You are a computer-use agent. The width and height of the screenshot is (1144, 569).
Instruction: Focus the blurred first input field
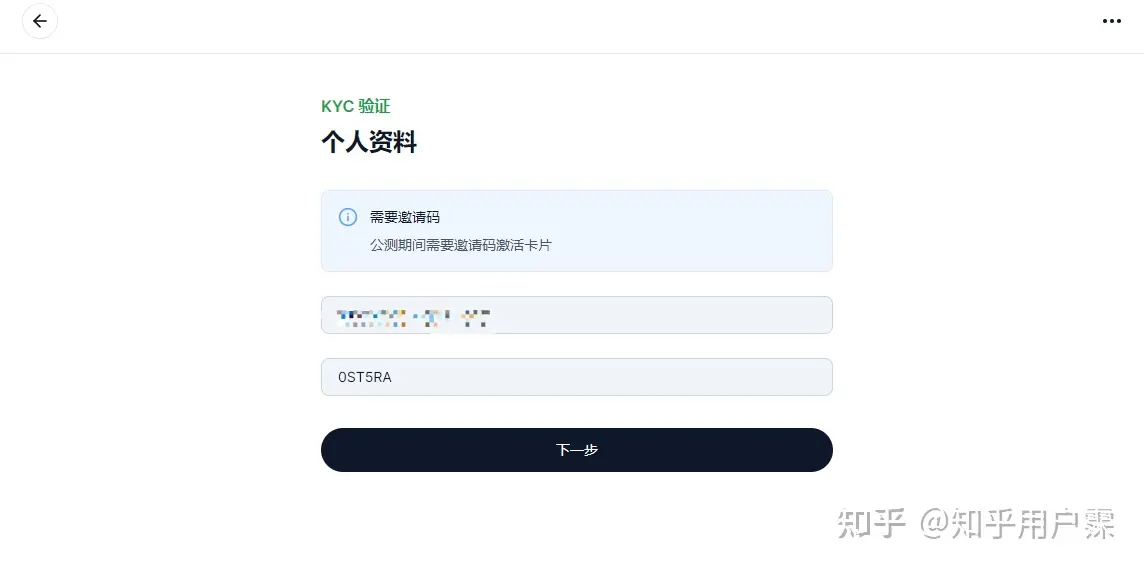coord(576,315)
